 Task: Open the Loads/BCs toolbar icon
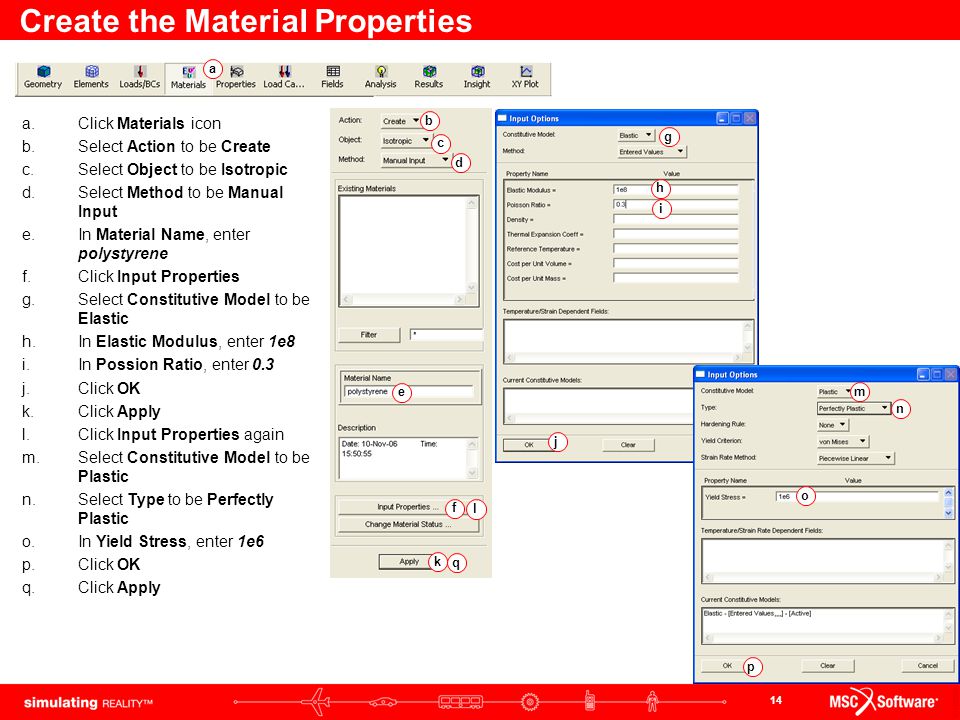[140, 78]
